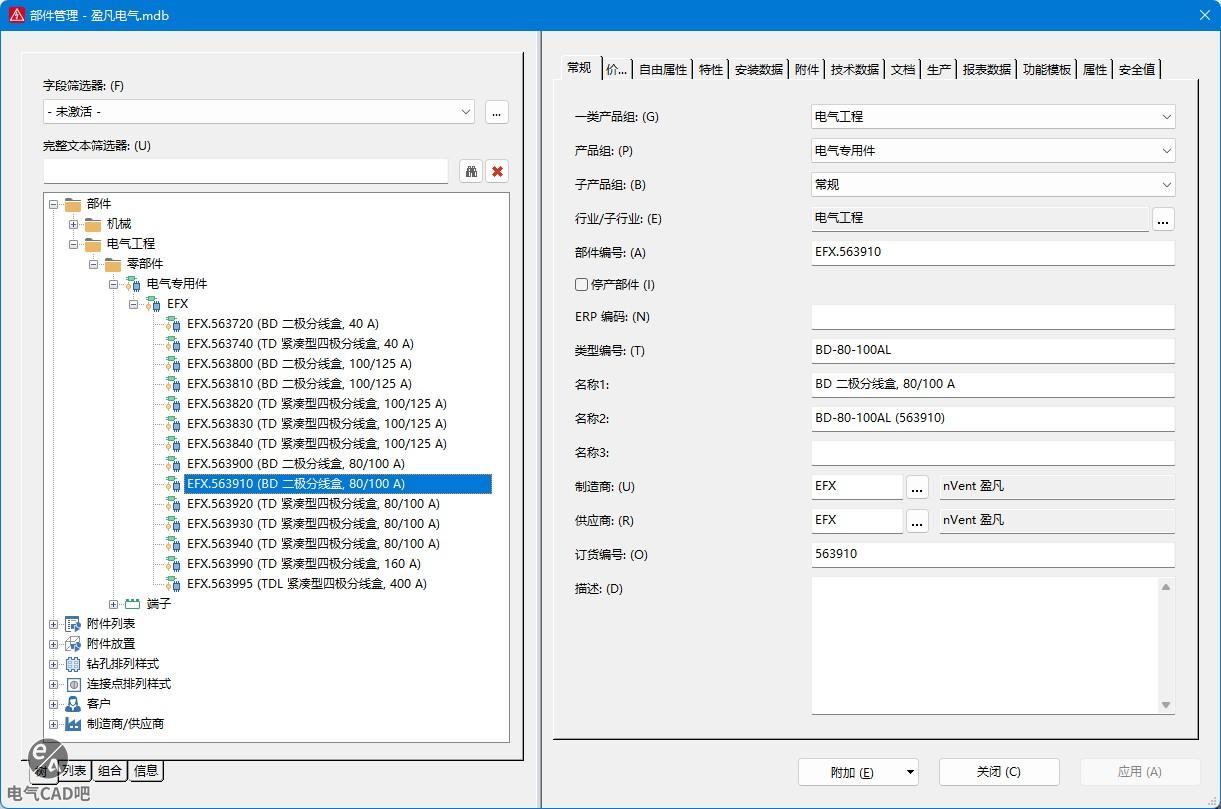The height and width of the screenshot is (809, 1221).
Task: Click the ERP 编码 input field
Action: point(992,318)
